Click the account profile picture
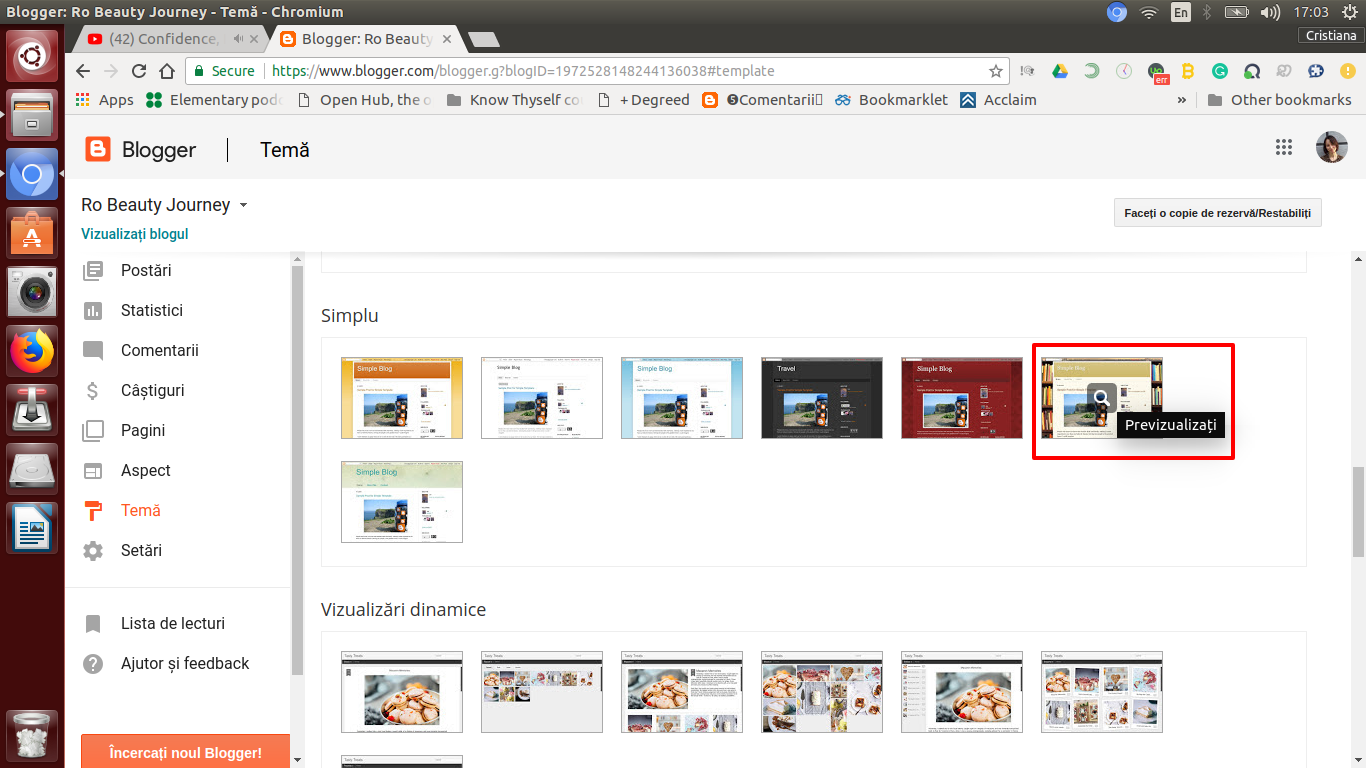Viewport: 1366px width, 768px height. (1332, 147)
